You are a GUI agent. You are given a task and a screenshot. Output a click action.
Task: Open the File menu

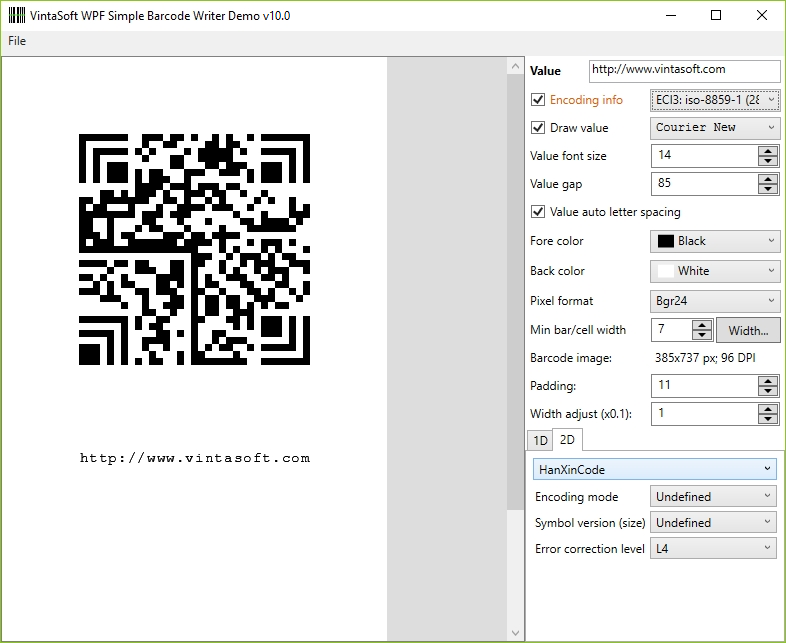pyautogui.click(x=17, y=41)
